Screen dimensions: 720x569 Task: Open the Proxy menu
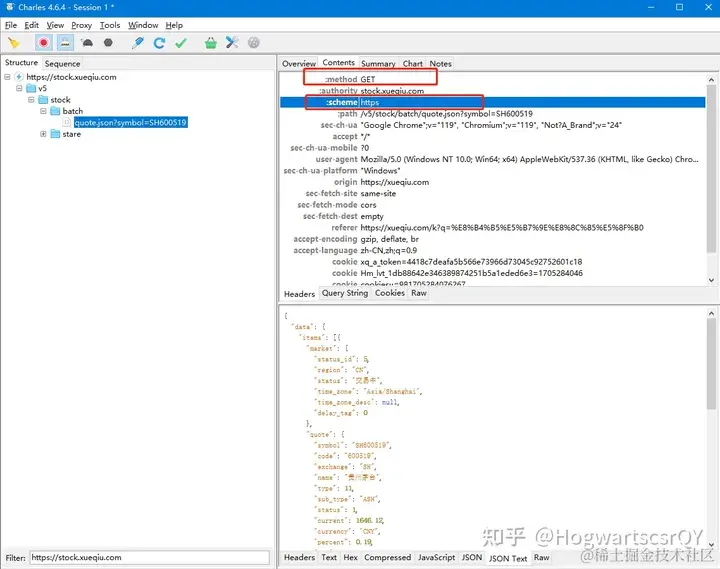[x=82, y=25]
